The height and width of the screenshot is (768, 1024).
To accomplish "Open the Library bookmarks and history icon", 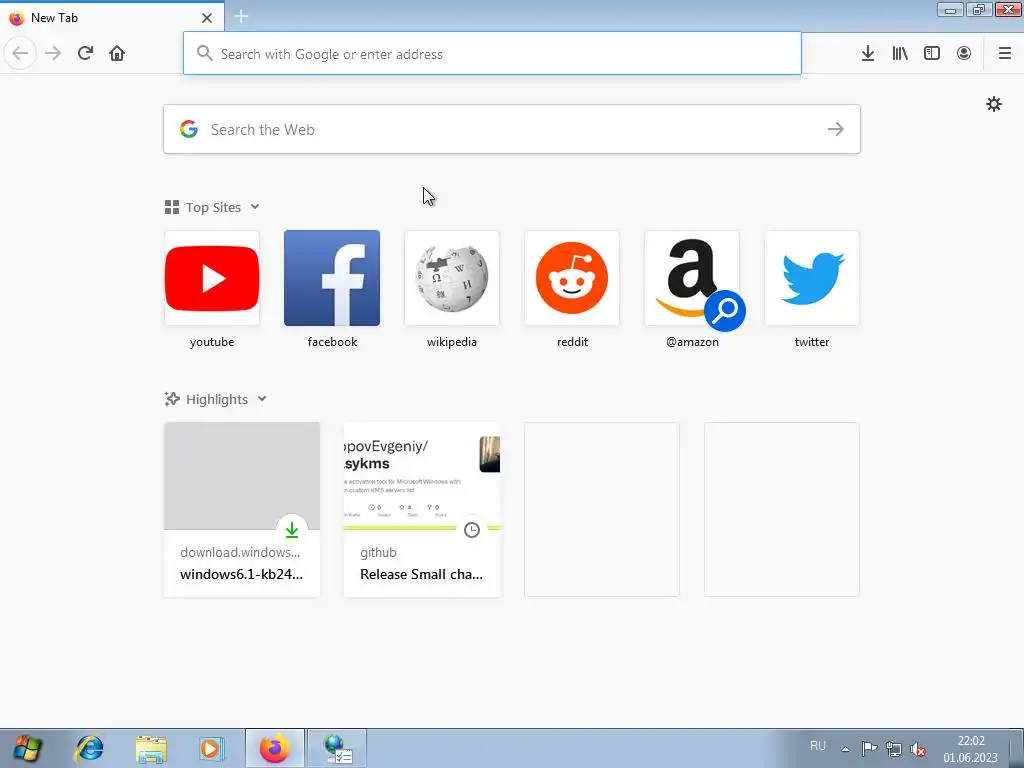I will pyautogui.click(x=900, y=53).
